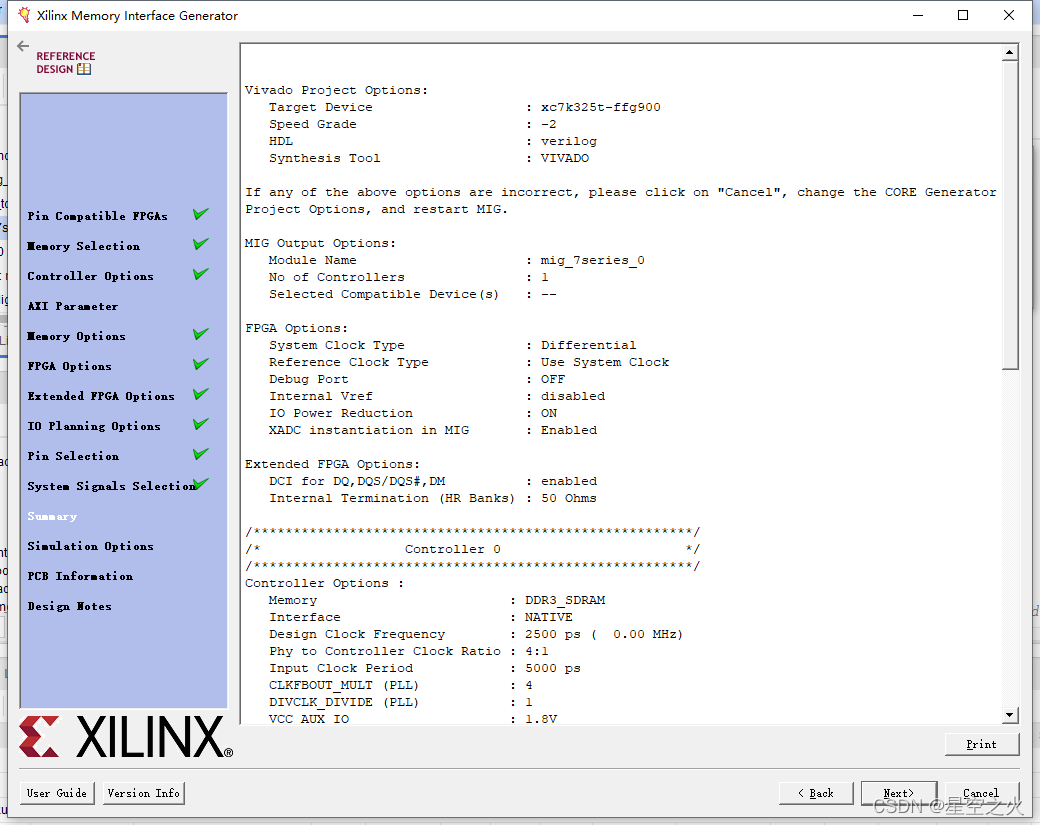Minimize the Memory Interface Generator window
1040x825 pixels.
click(918, 15)
